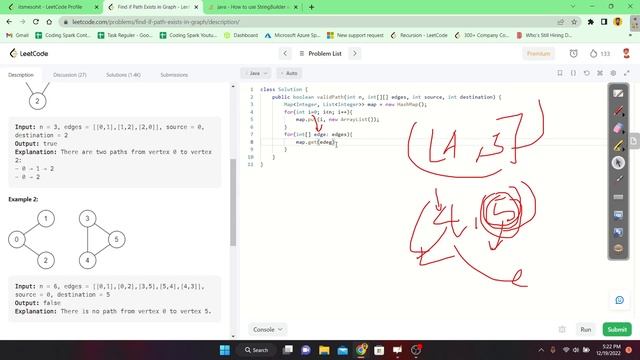Image resolution: width=640 pixels, height=360 pixels.
Task: Open Problem List
Action: pos(320,53)
